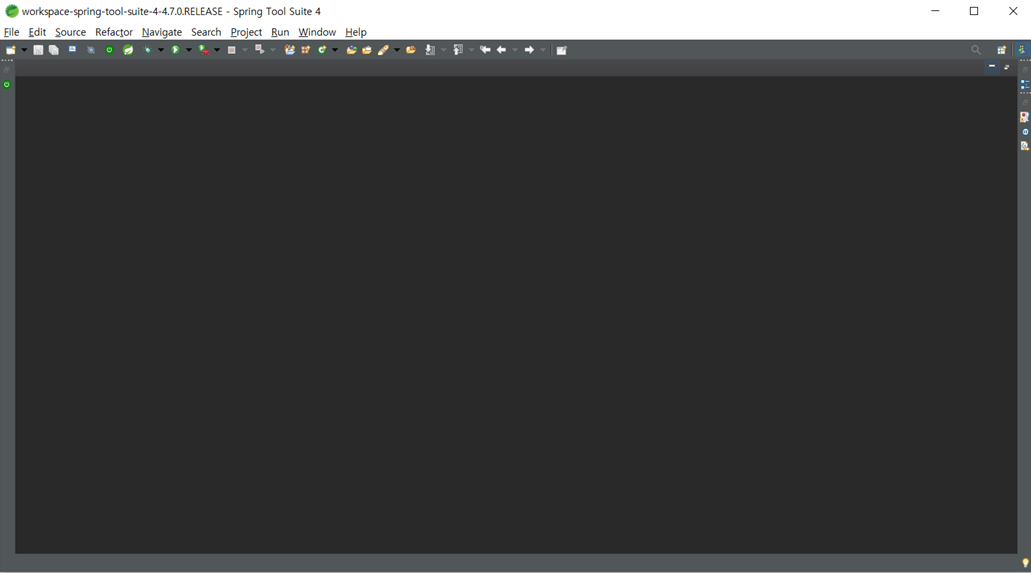Click the orange open-folder icon after Search
Viewport: 1031px width, 573px height.
[x=411, y=50]
